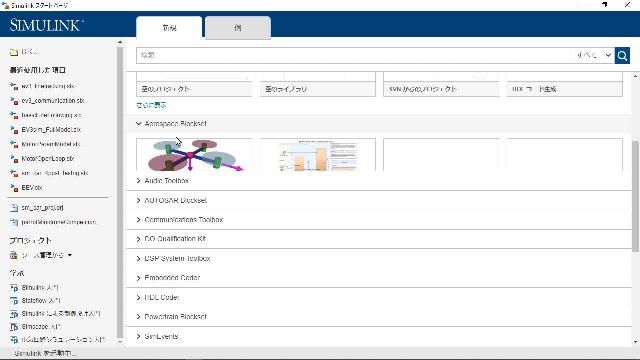Expand the DSP System Toolbox section
Viewport: 640px width, 360px height.
(x=138, y=259)
